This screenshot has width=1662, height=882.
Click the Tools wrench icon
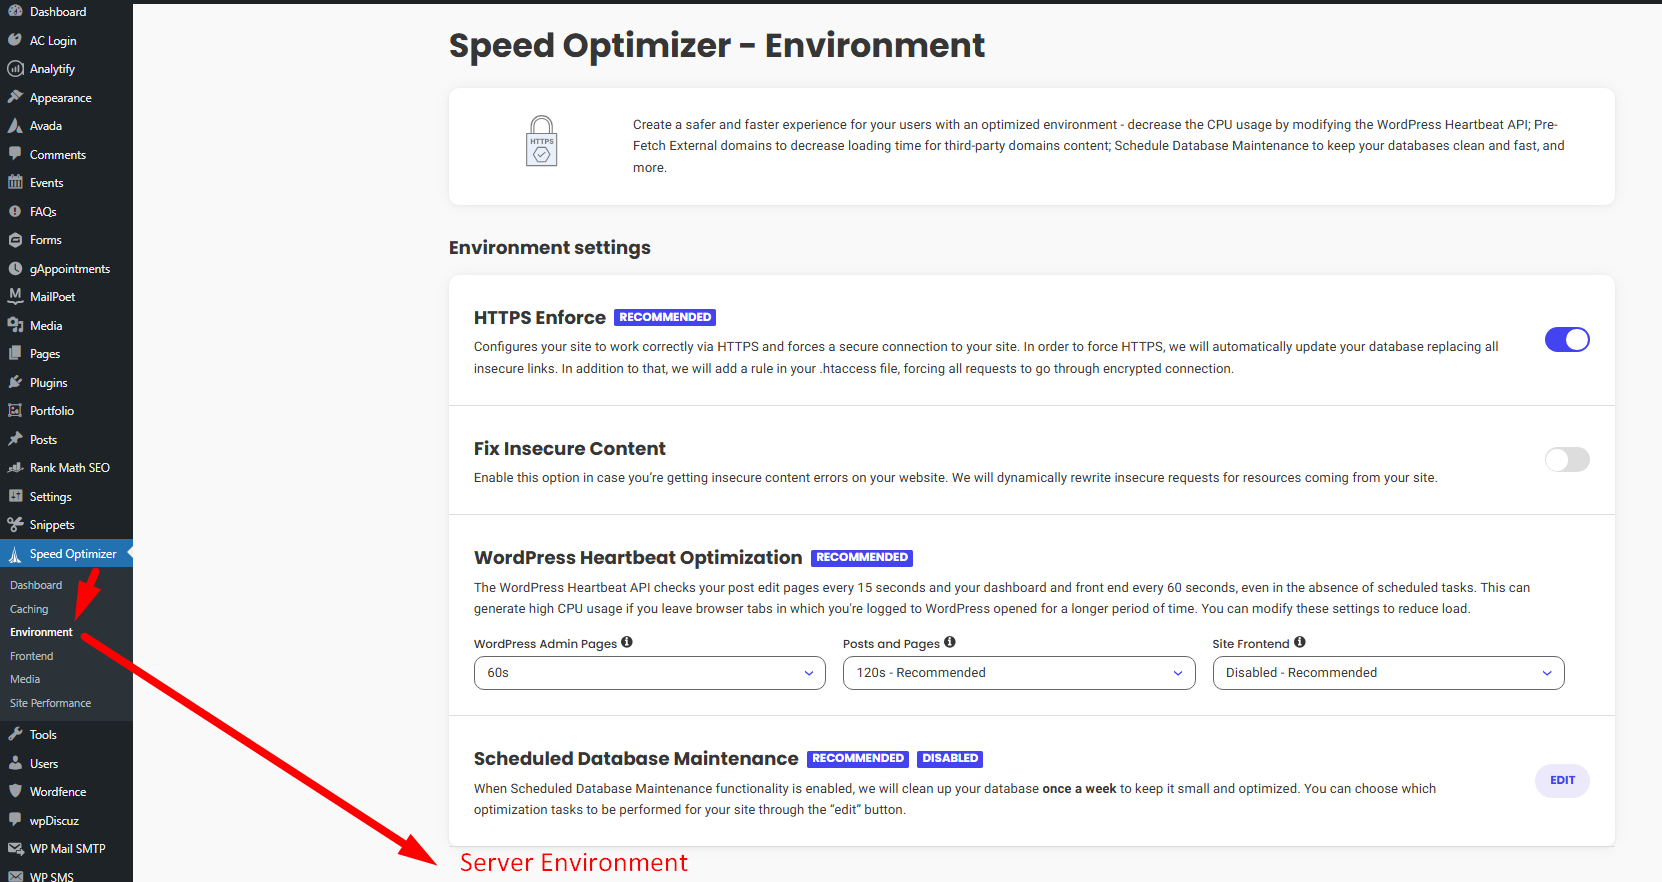(x=15, y=734)
